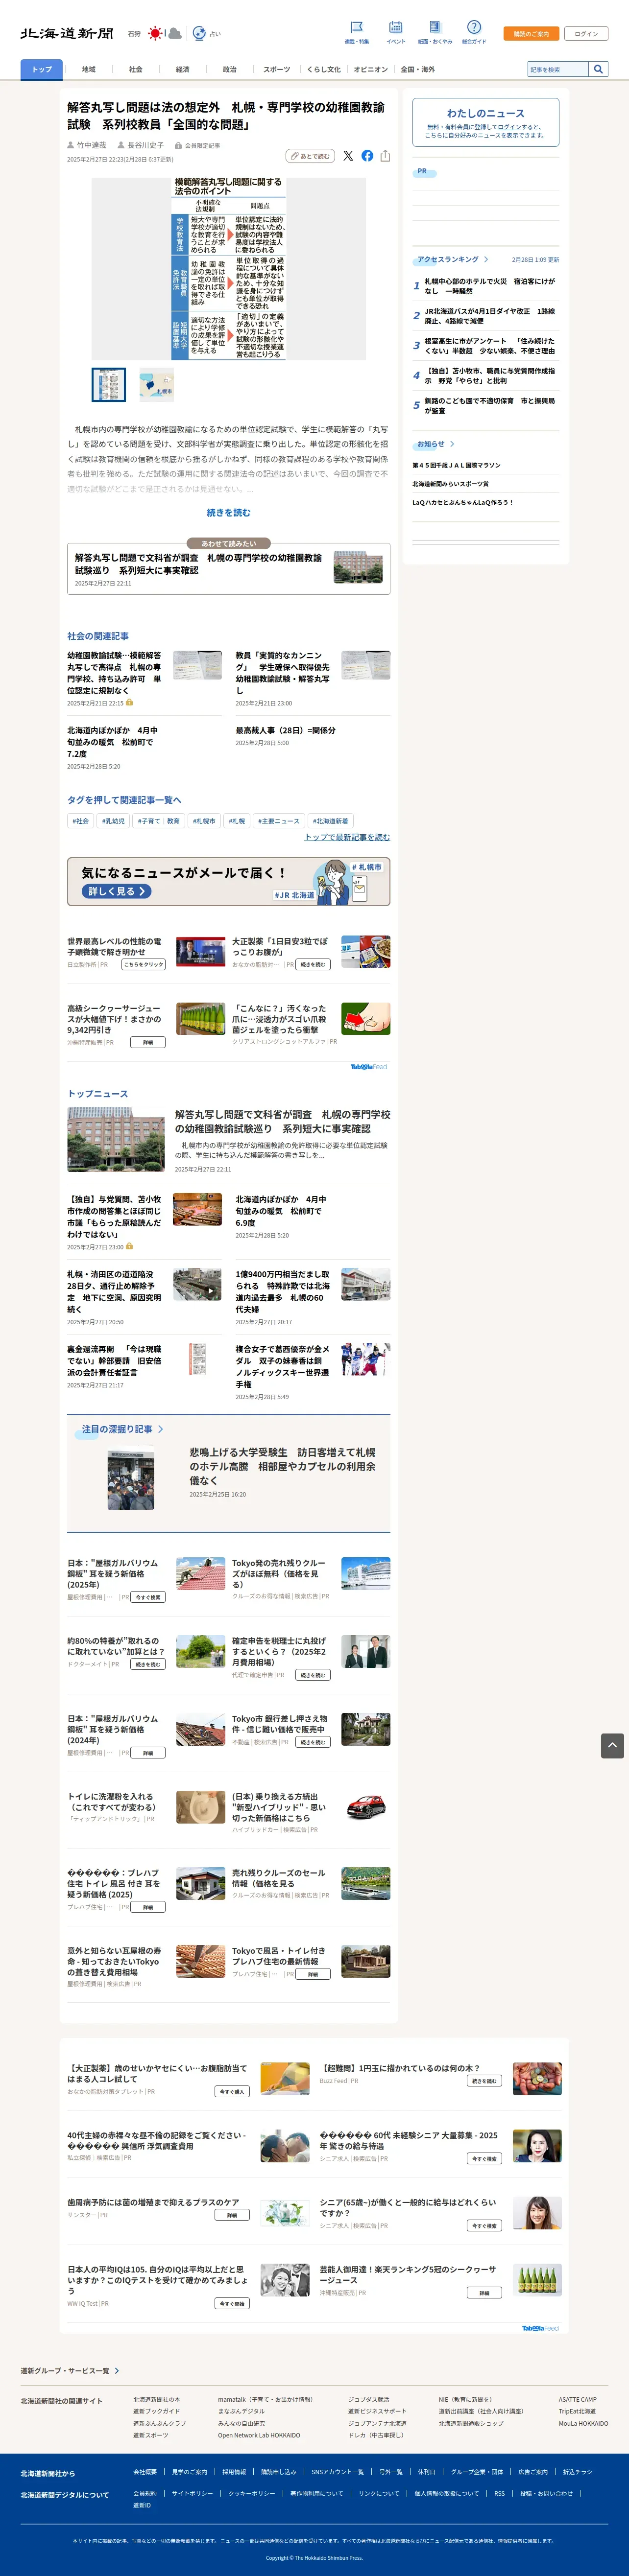Click the #乳幼児 tag

(113, 821)
